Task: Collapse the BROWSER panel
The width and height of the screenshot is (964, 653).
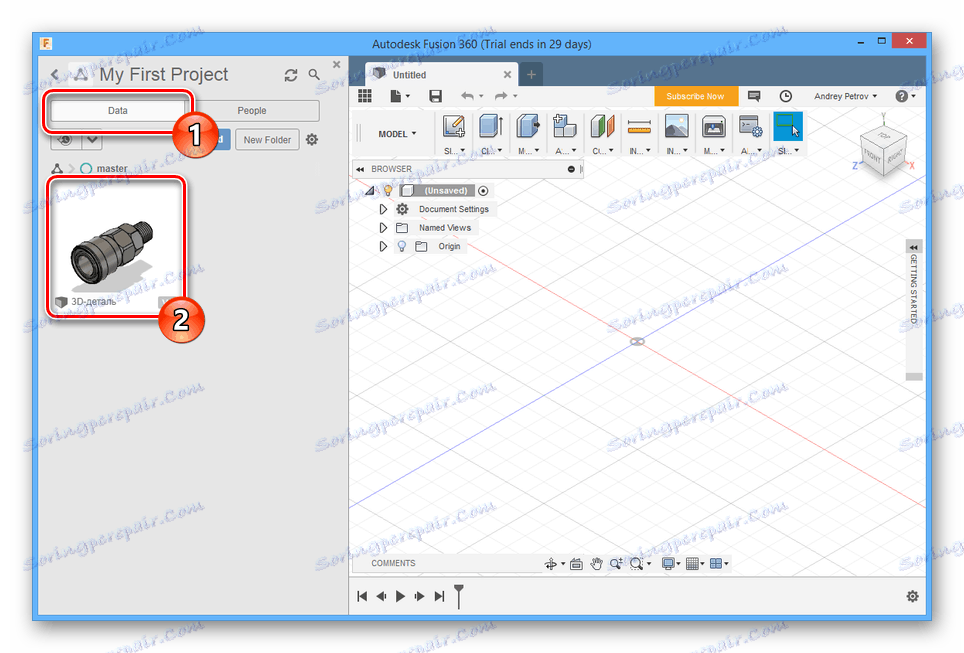Action: tap(360, 168)
